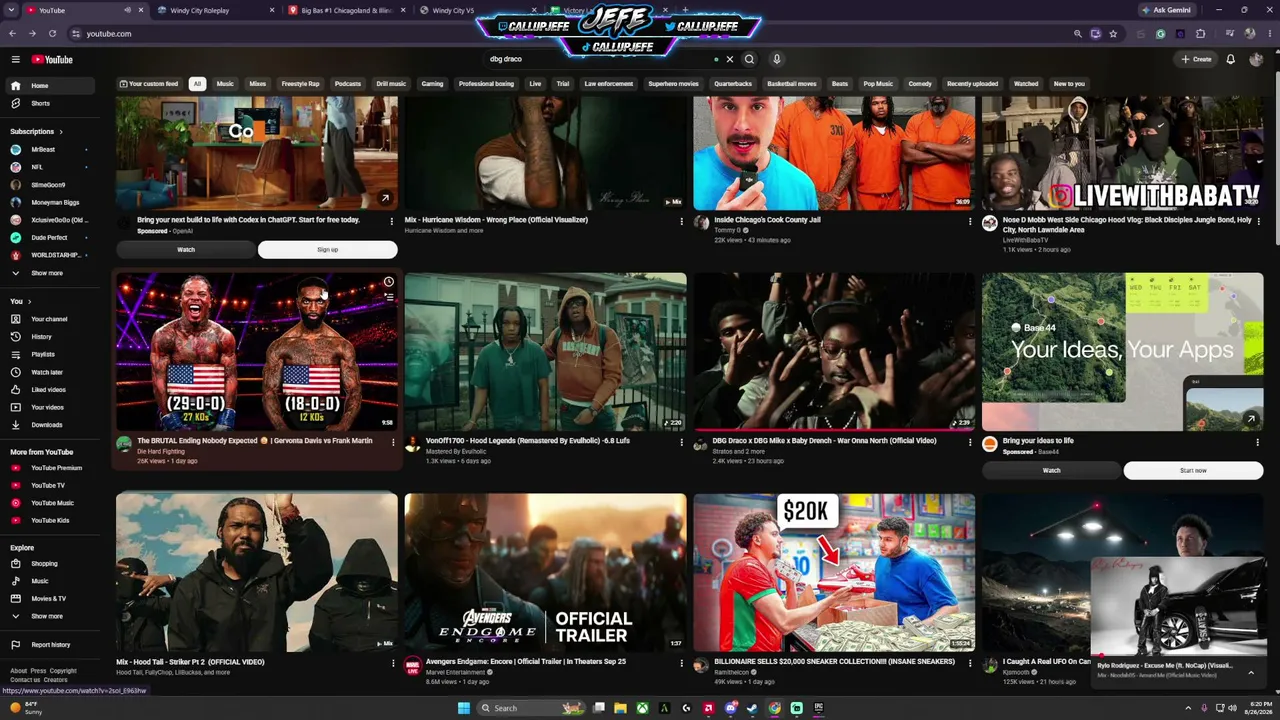This screenshot has width=1280, height=720.
Task: Open the Your custom feed chip
Action: (x=149, y=84)
